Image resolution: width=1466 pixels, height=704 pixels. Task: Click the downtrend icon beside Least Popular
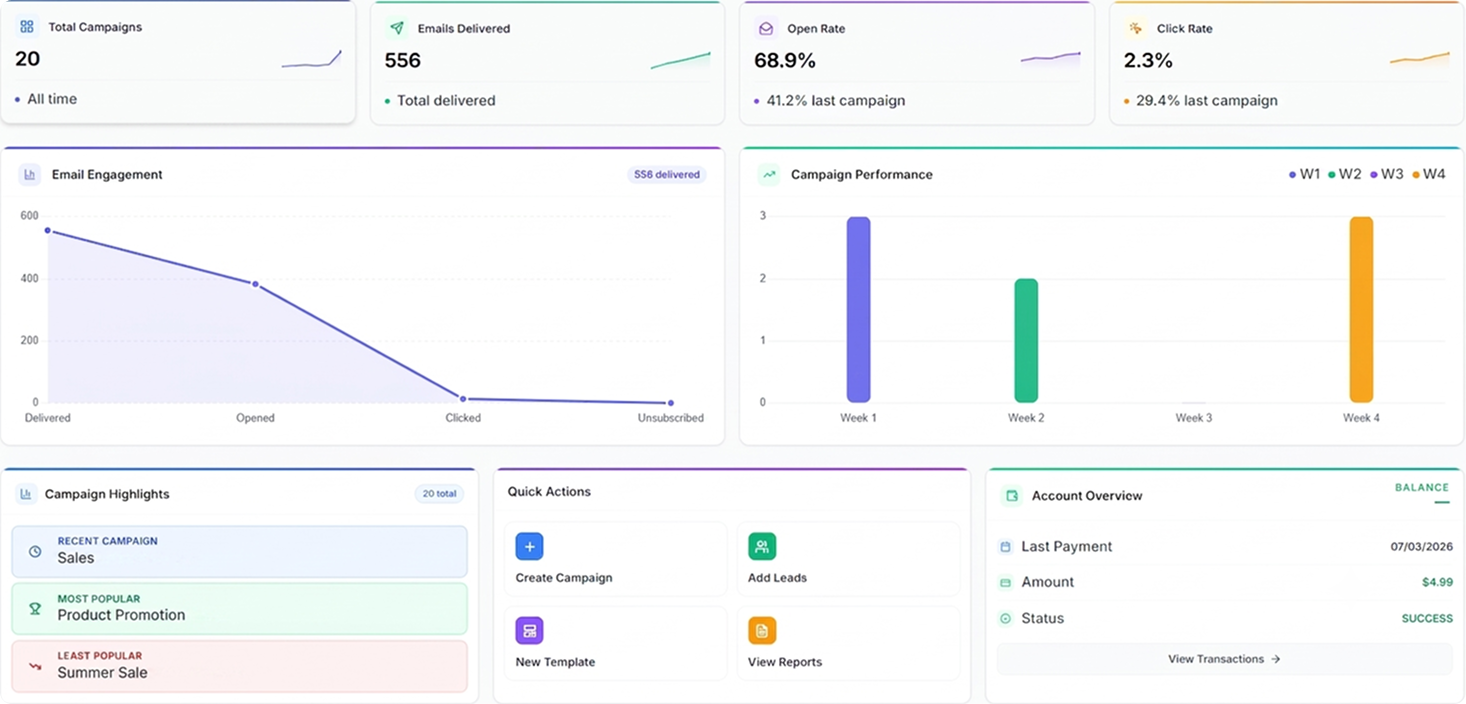(x=35, y=665)
